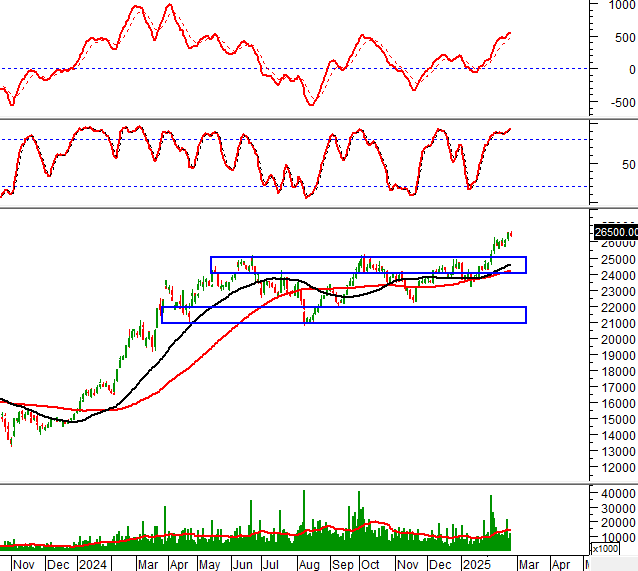The height and width of the screenshot is (571, 638).
Task: Click the 23000 price level label
Action: pos(618,292)
